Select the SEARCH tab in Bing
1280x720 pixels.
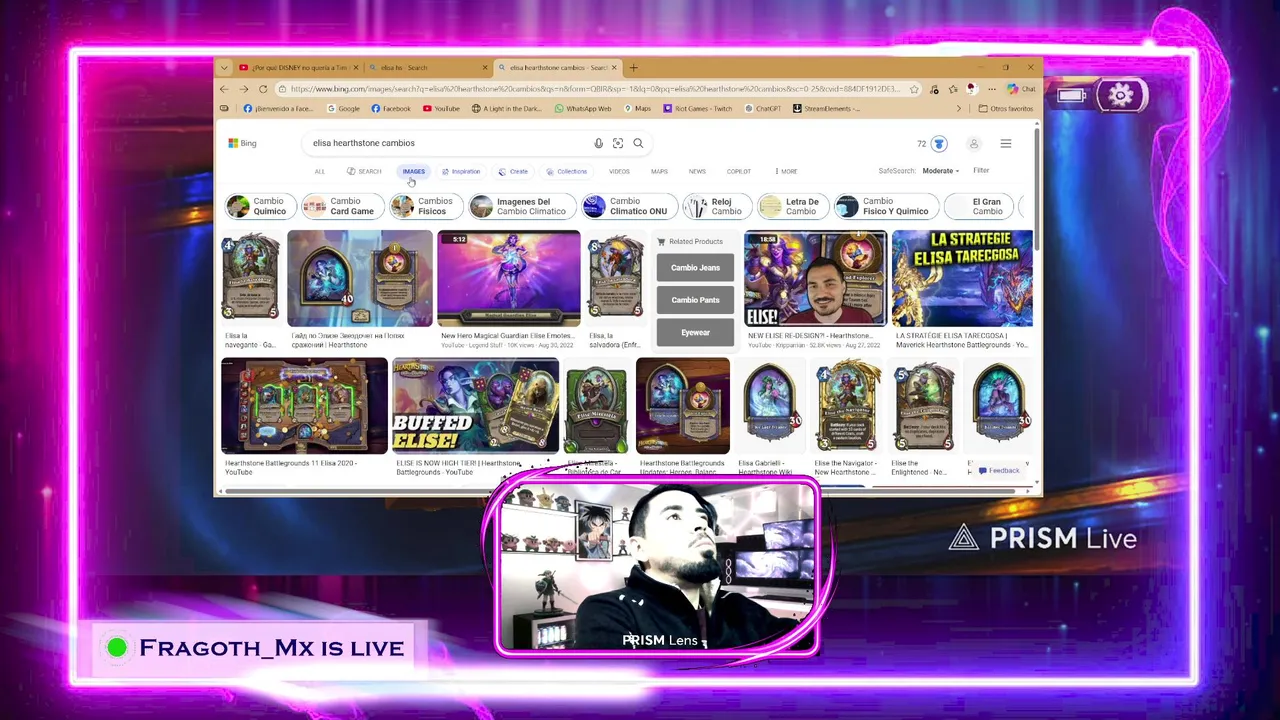[364, 172]
